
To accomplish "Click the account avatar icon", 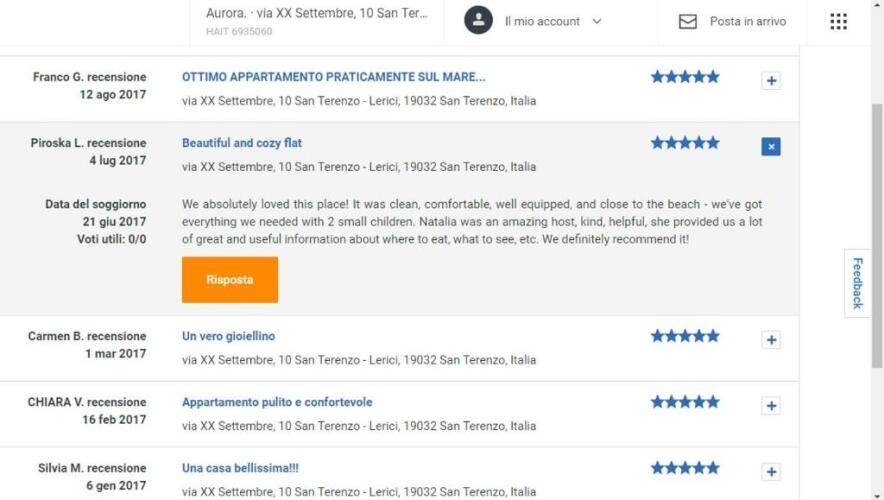I will [x=478, y=20].
